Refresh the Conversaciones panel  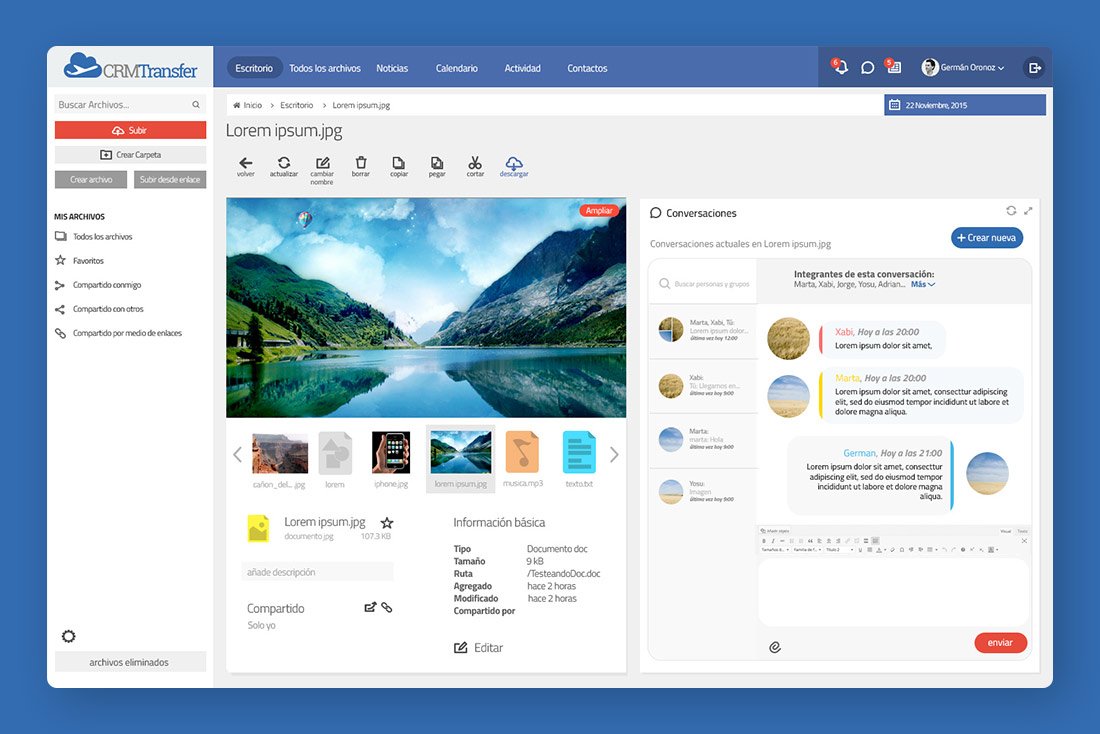[1011, 211]
